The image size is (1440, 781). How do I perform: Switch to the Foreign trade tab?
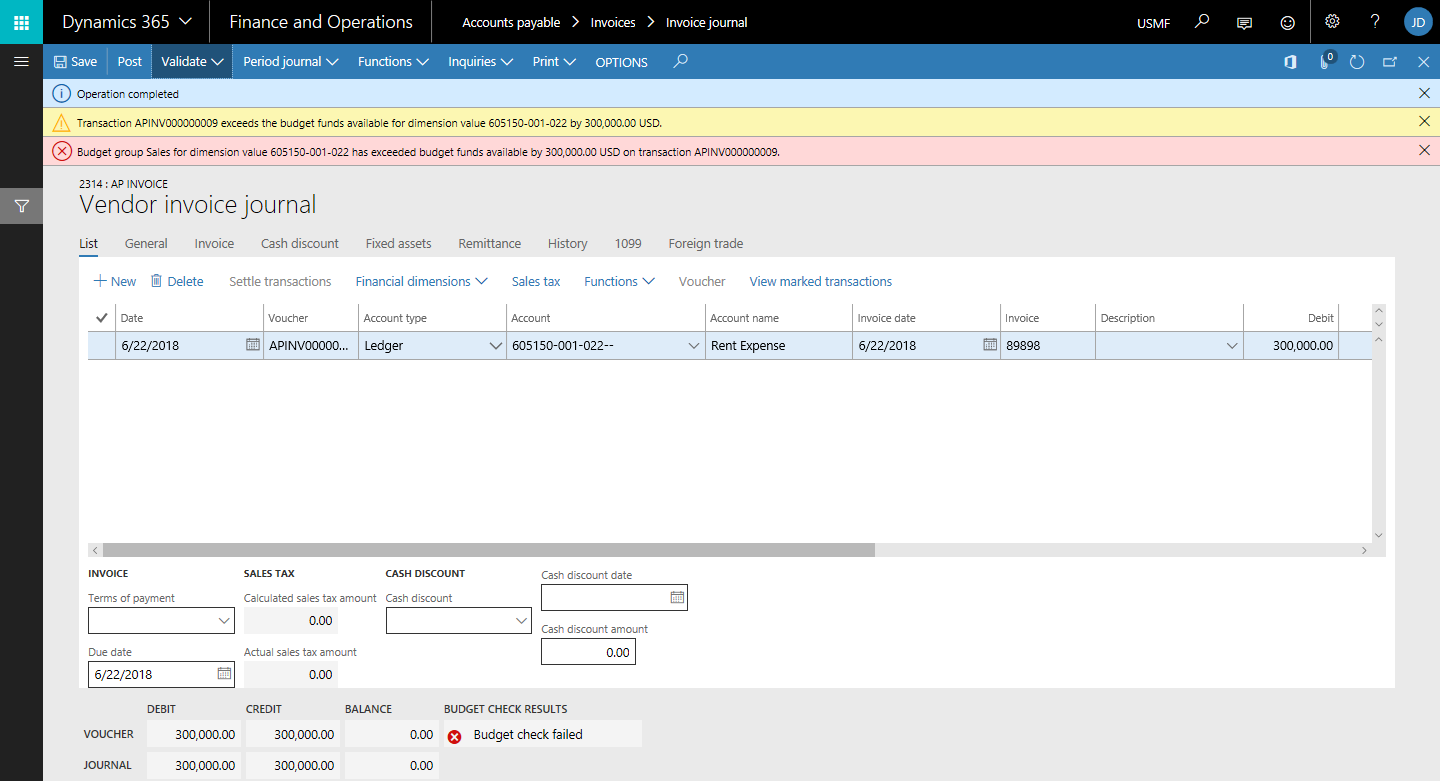pyautogui.click(x=705, y=243)
